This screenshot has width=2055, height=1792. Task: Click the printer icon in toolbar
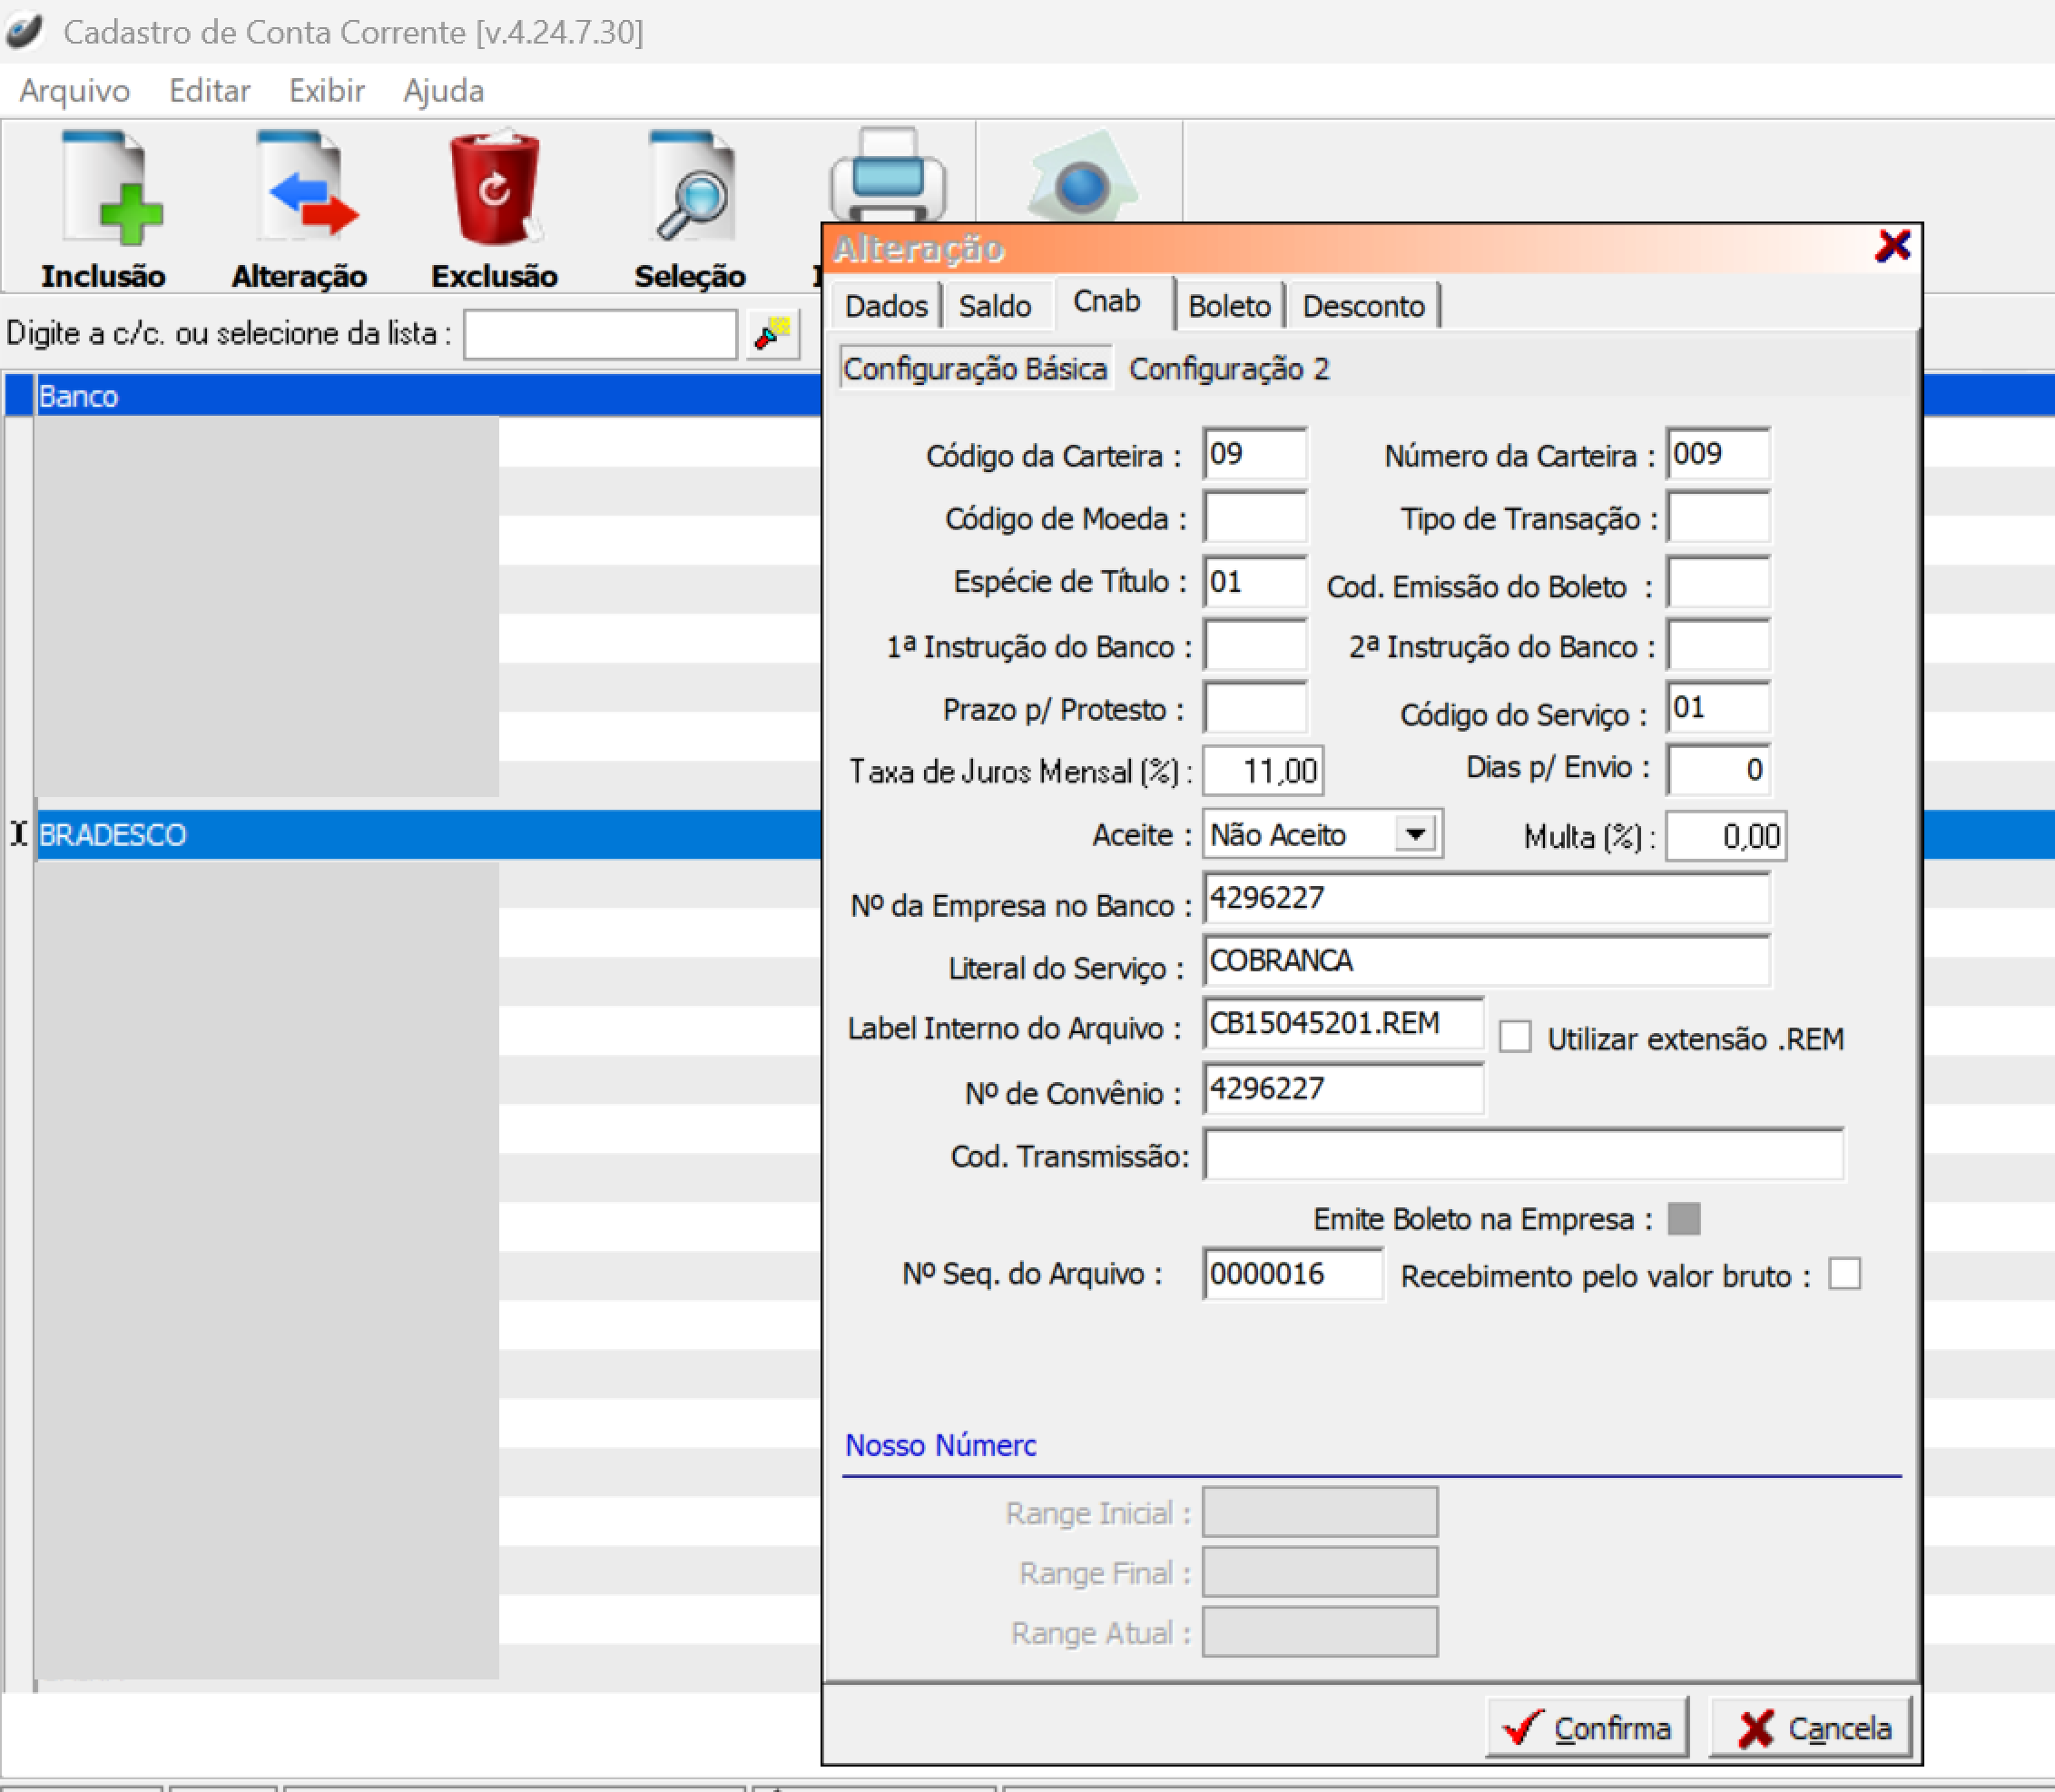887,178
